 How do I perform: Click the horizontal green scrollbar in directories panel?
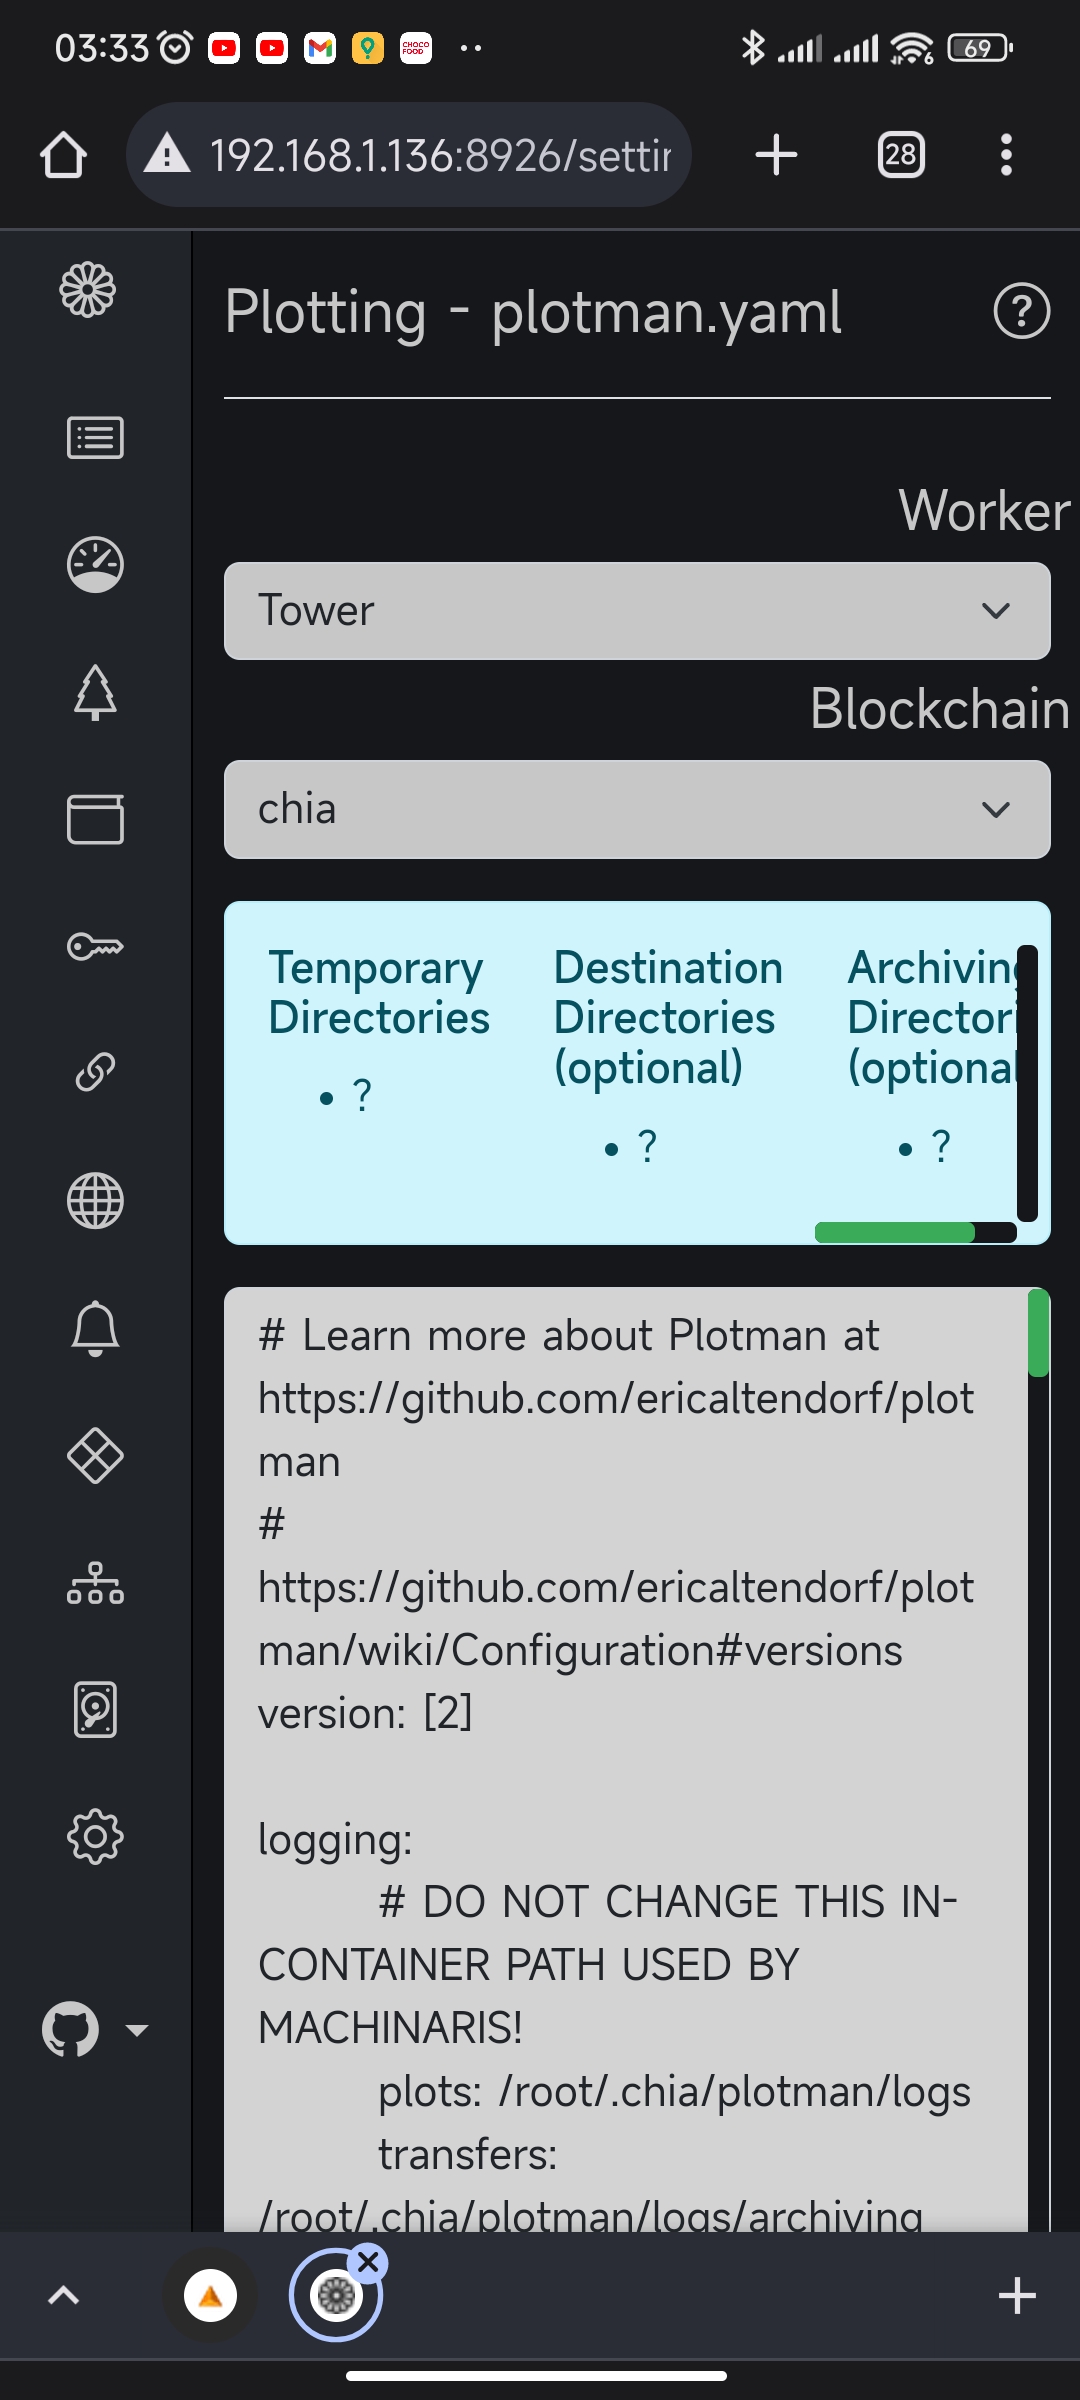click(x=895, y=1232)
